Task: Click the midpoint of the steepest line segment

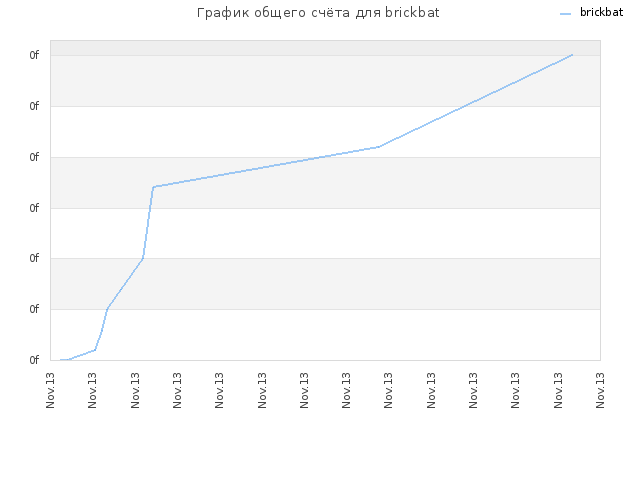Action: pos(148,222)
